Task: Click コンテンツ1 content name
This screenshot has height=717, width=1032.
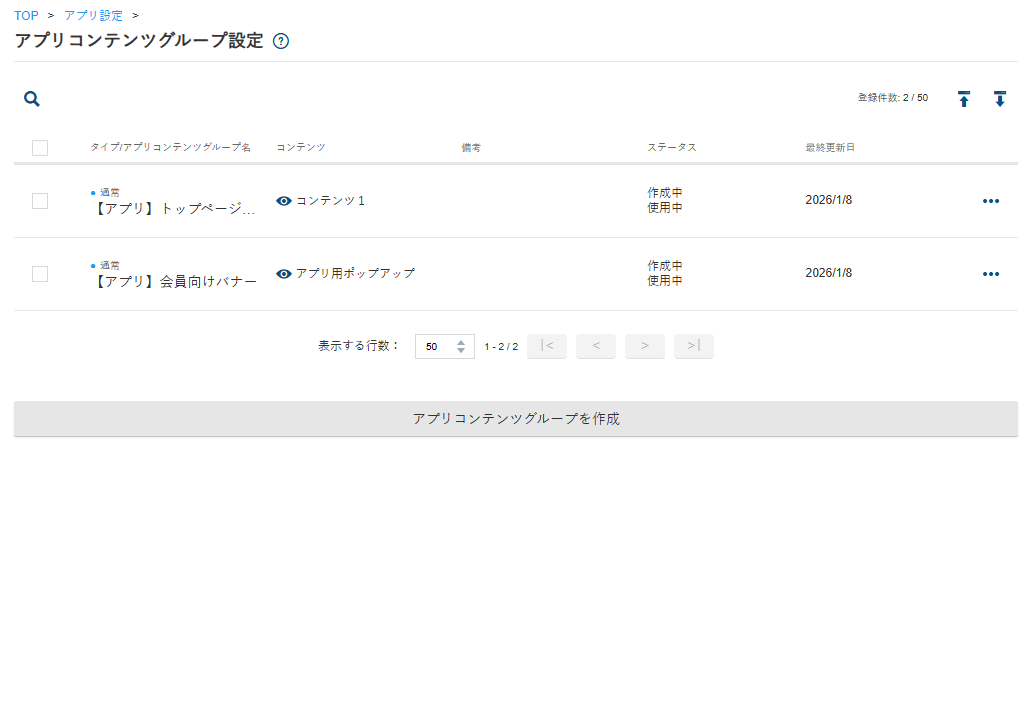Action: [x=330, y=201]
